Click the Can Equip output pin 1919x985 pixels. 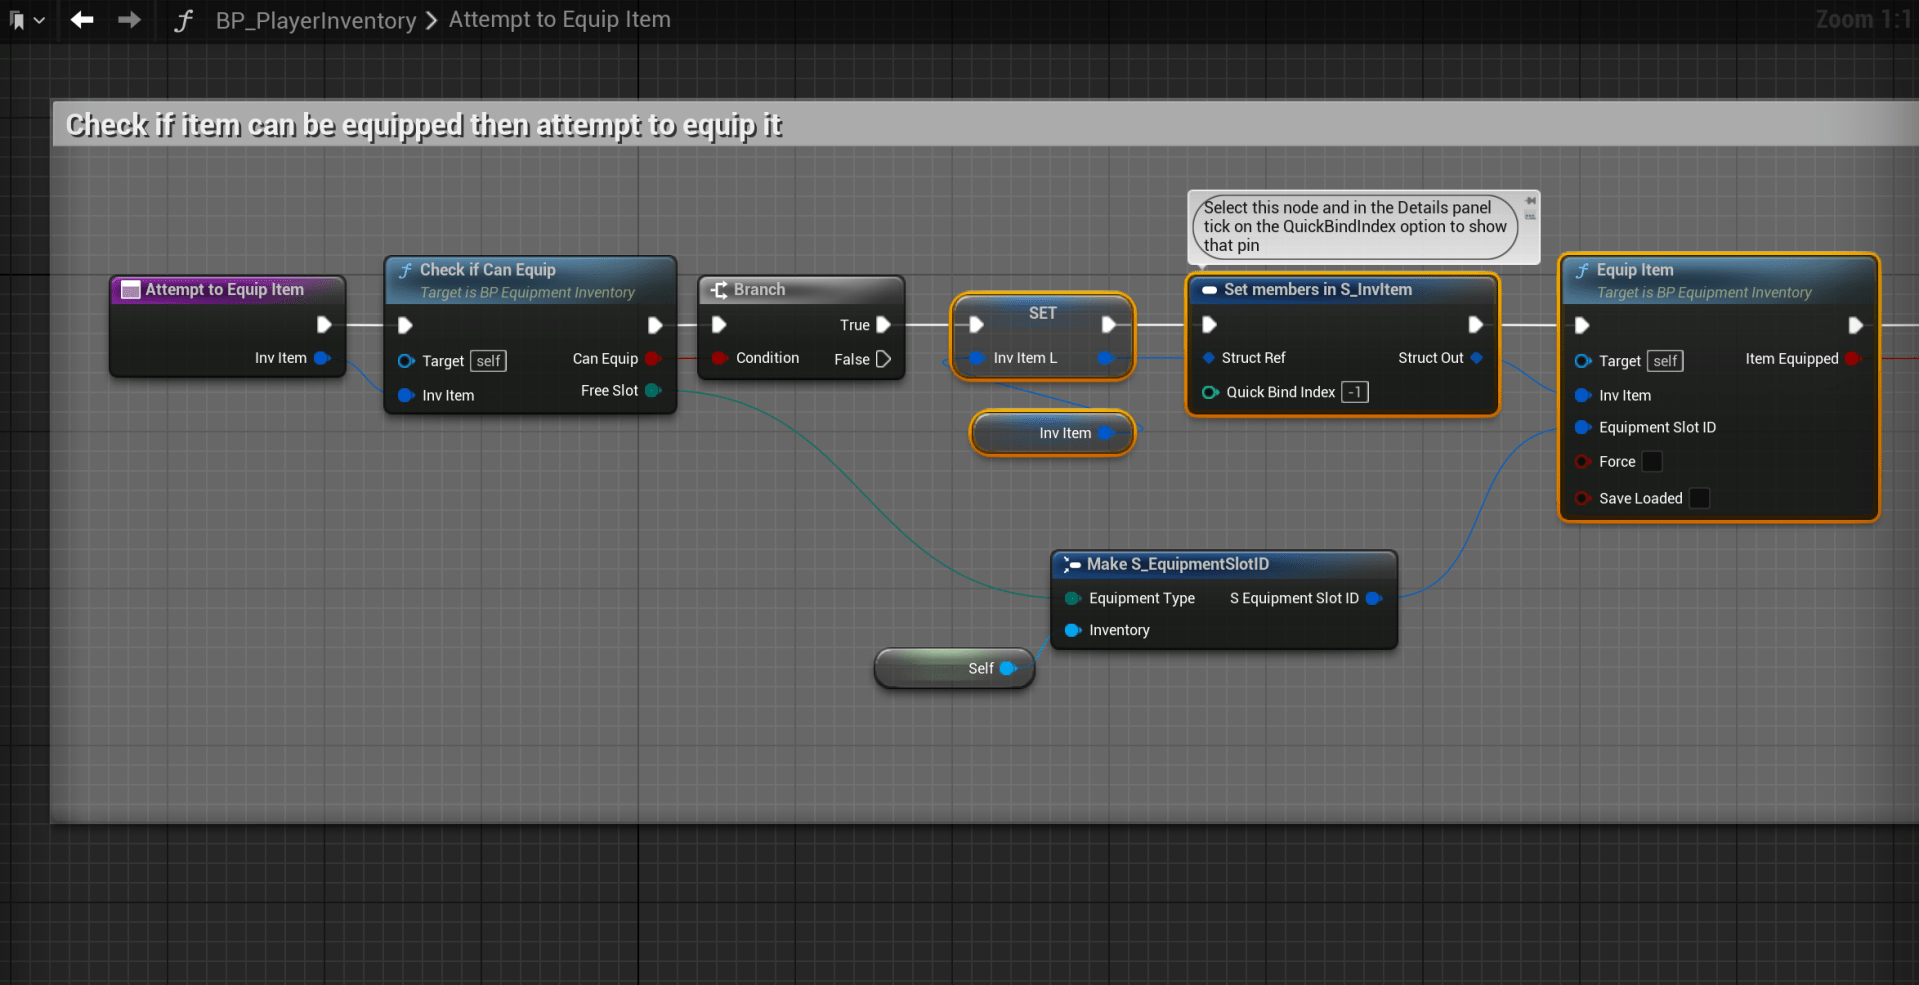(653, 359)
